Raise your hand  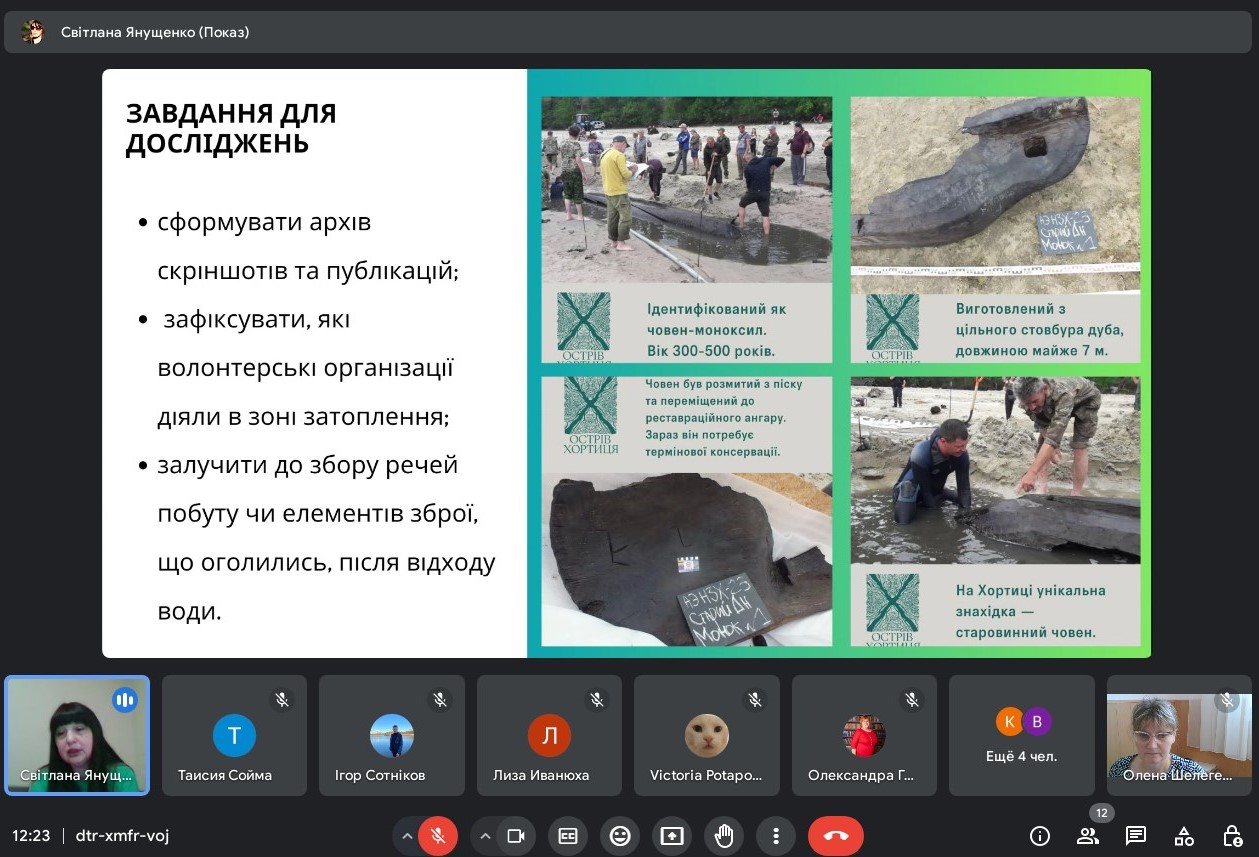click(x=724, y=836)
